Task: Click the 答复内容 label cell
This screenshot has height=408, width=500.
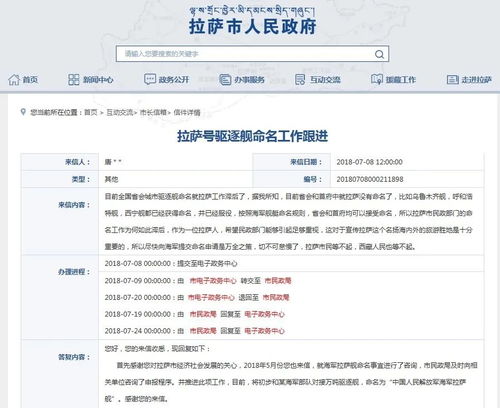Action: click(60, 373)
